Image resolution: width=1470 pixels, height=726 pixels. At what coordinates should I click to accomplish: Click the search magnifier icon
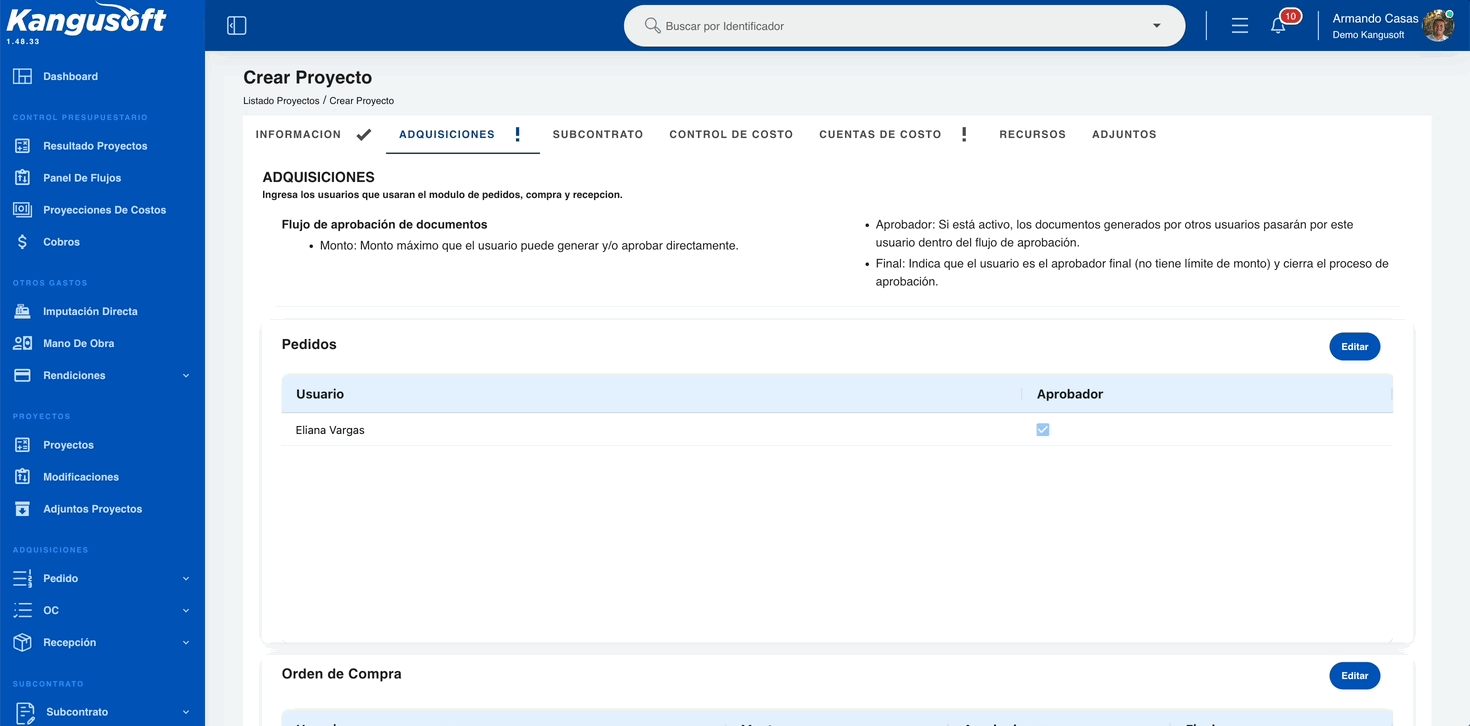click(652, 26)
